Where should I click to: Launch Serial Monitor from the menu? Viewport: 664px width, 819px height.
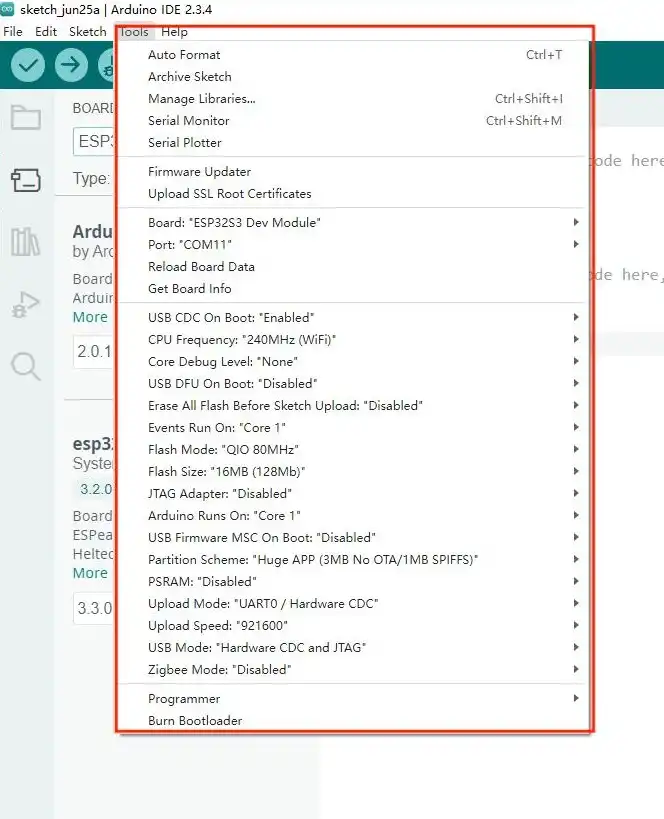[353, 121]
